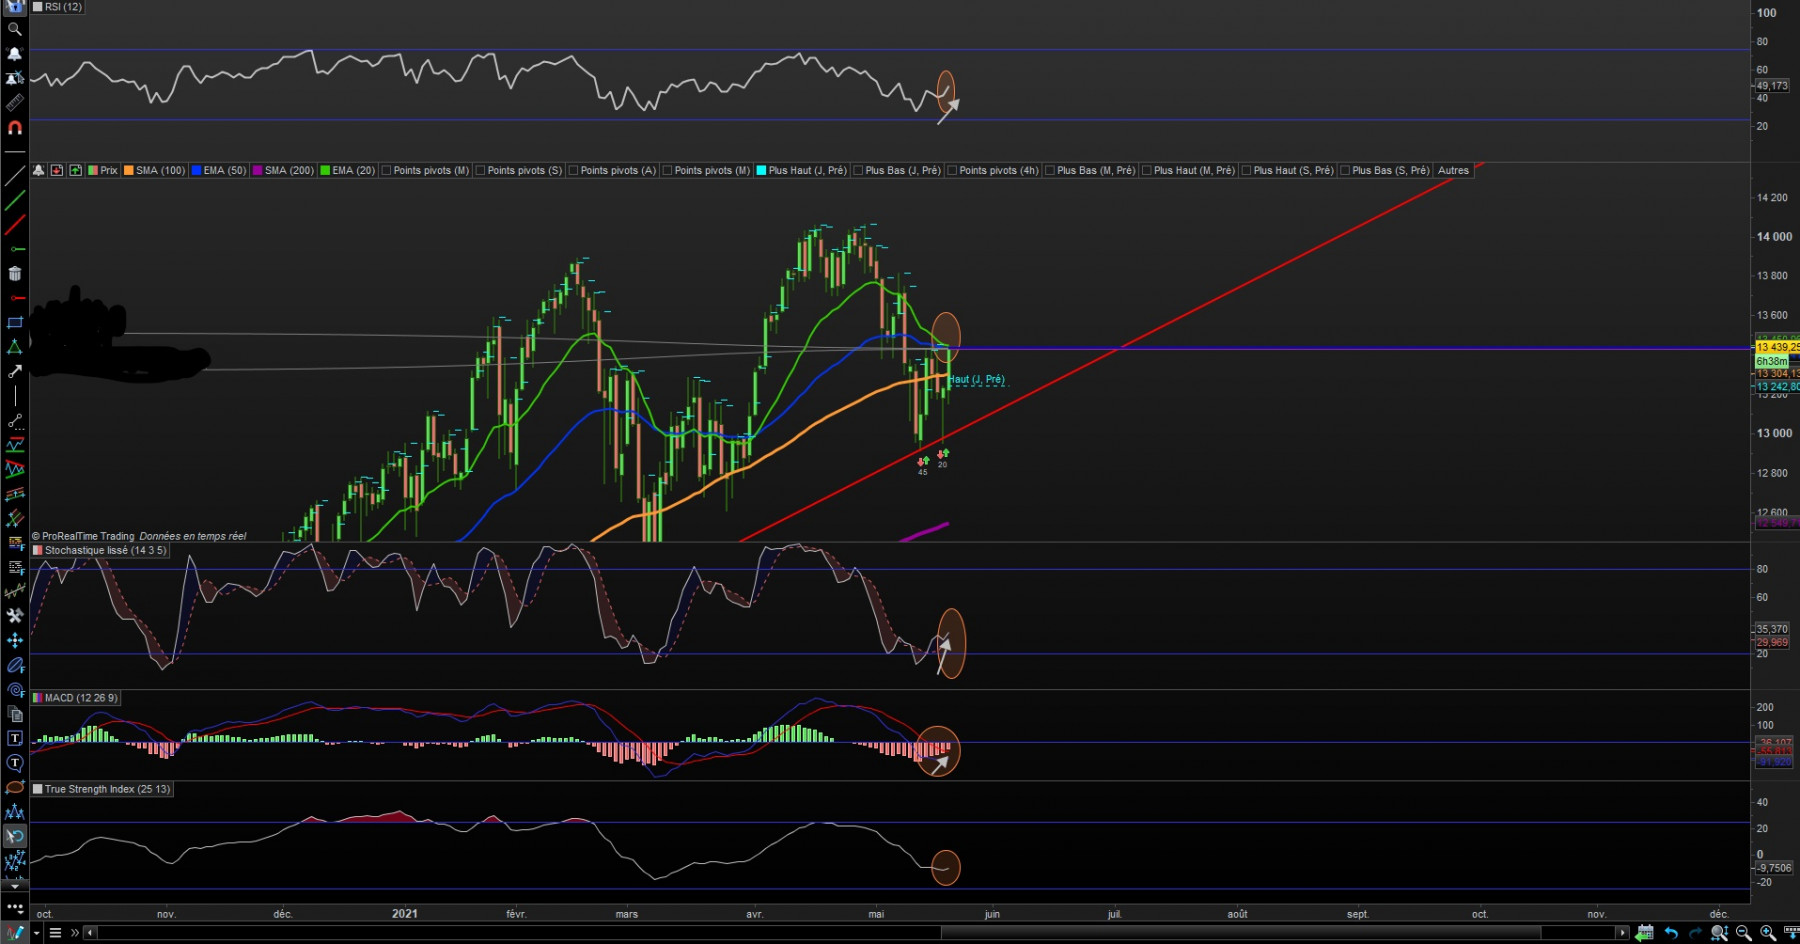Viewport: 1800px width, 944px height.
Task: Toggle the Plus Bas (M, Pré) checkbox
Action: tap(1050, 170)
